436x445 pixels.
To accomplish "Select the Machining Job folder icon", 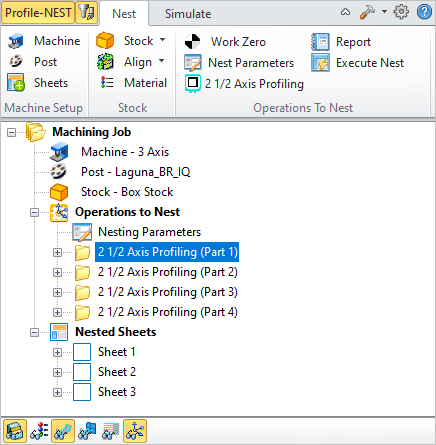I will pos(36,132).
